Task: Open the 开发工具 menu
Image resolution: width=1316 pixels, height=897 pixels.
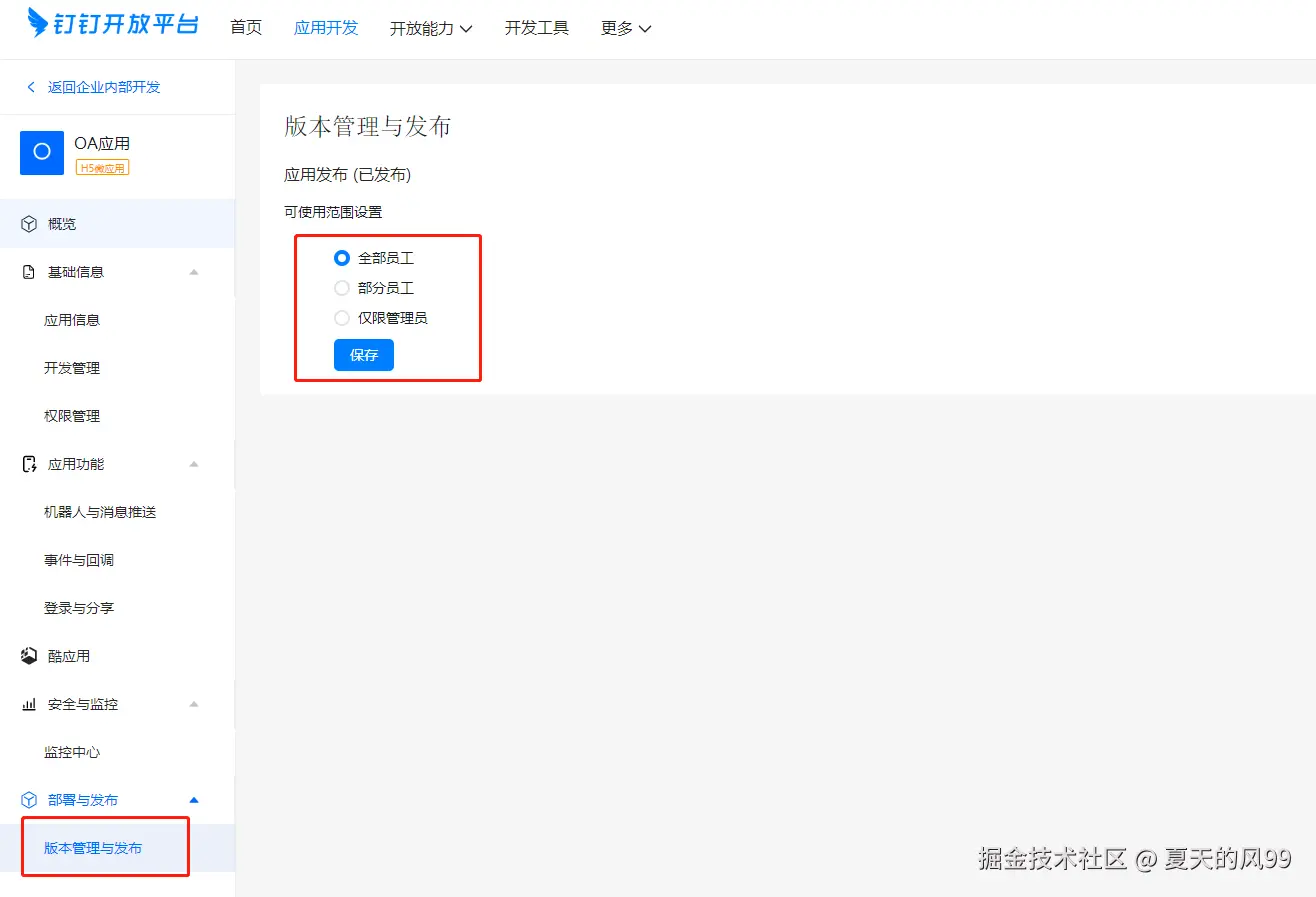Action: pos(536,28)
